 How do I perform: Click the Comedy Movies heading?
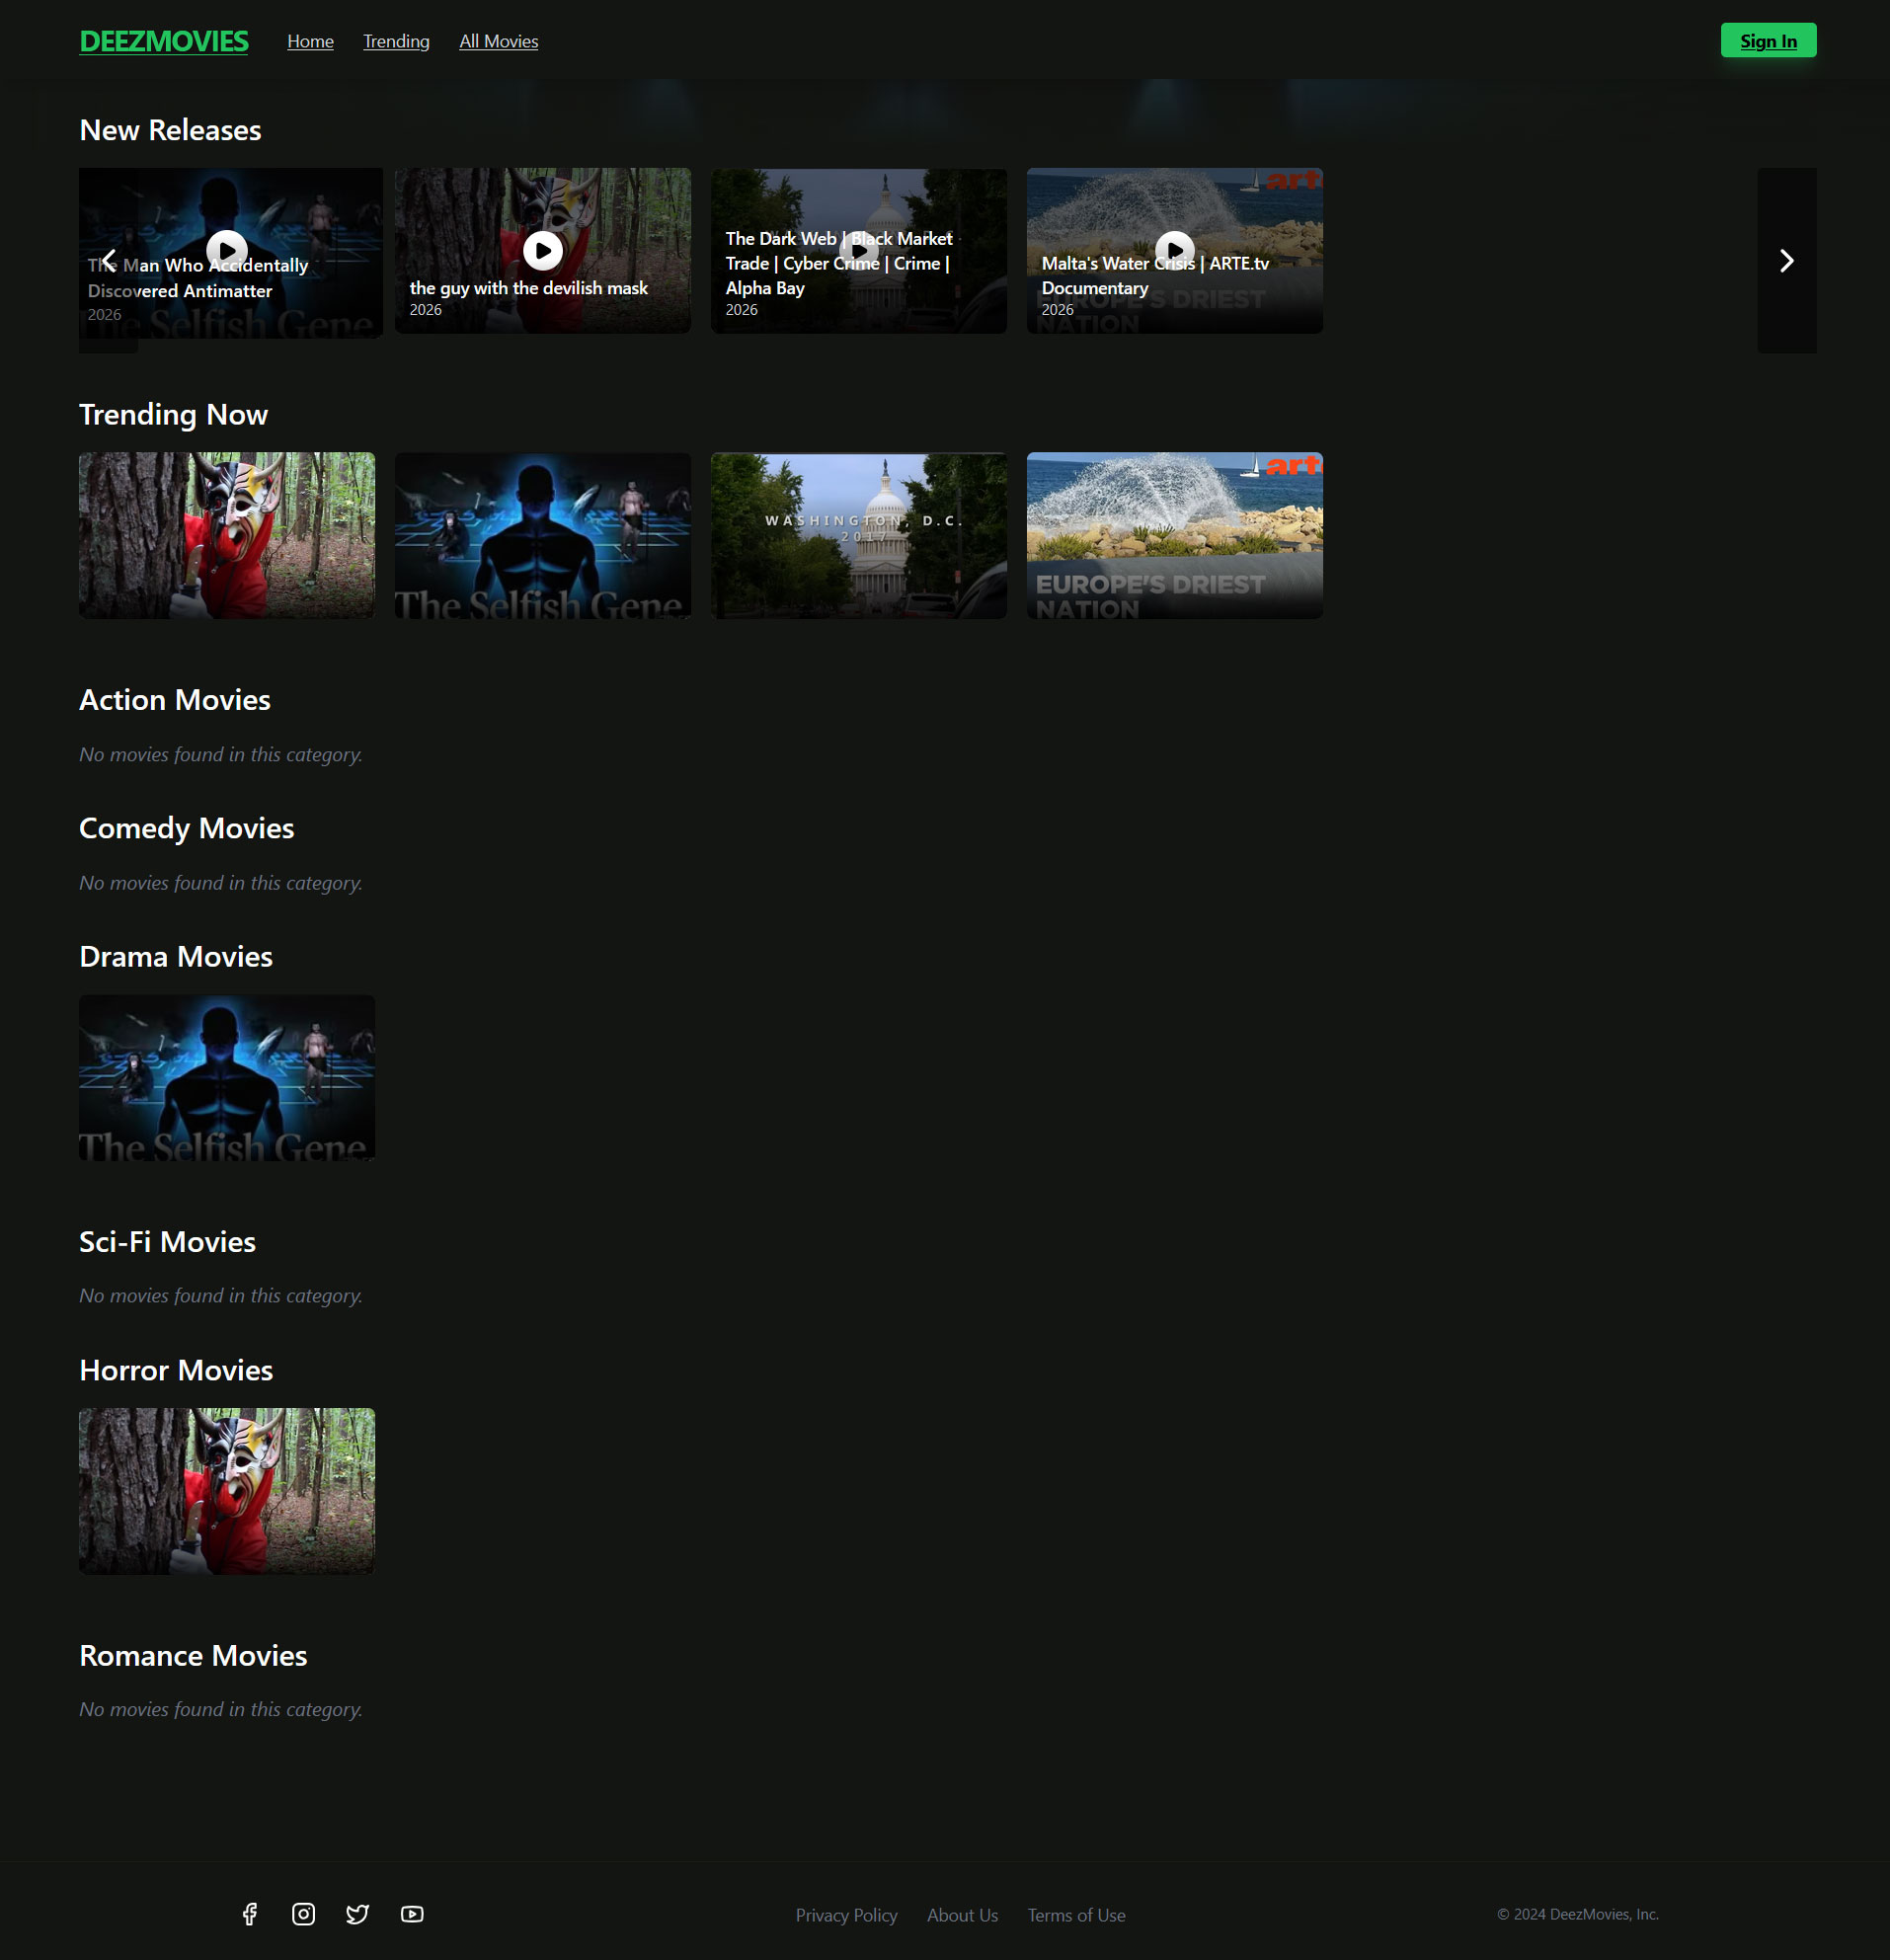(186, 828)
